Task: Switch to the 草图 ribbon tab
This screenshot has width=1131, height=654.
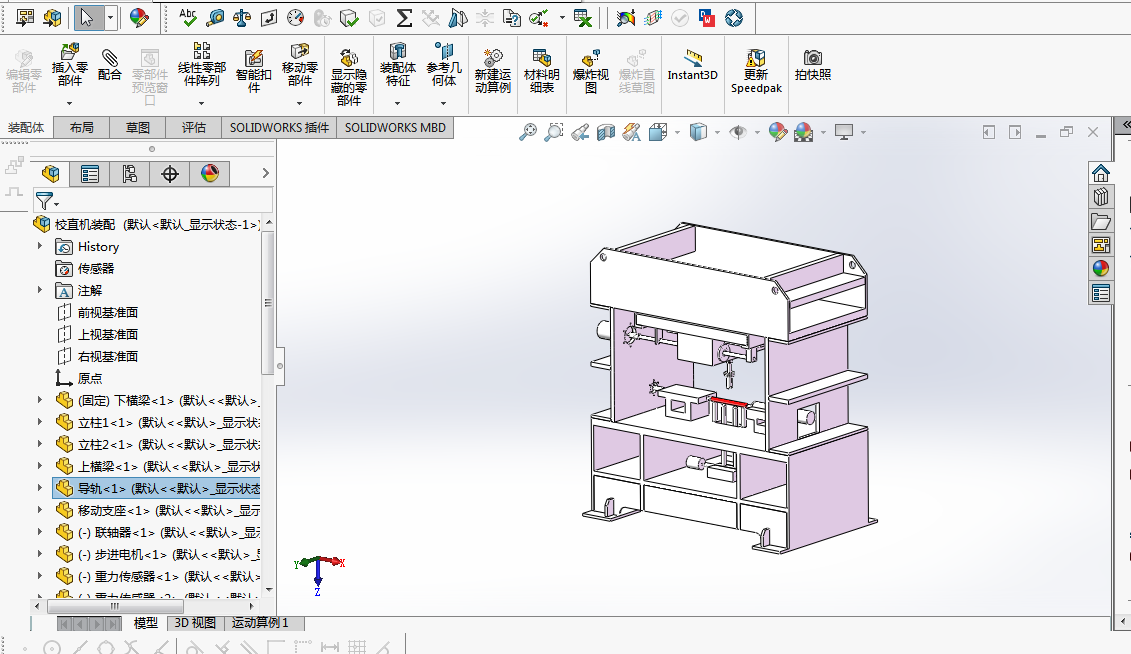Action: (138, 128)
